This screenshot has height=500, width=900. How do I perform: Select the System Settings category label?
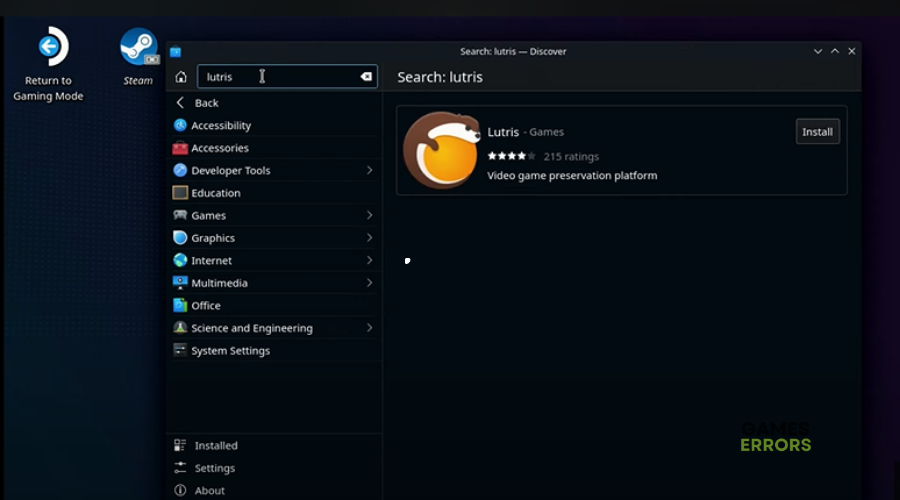coord(230,350)
